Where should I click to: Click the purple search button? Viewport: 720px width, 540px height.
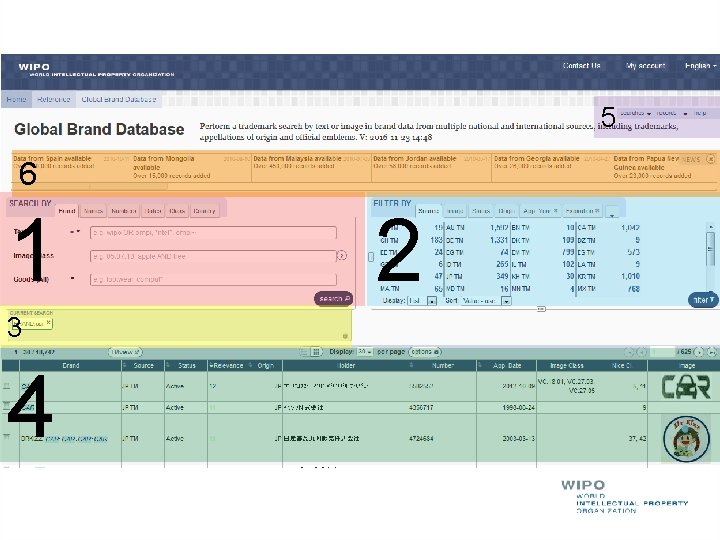[x=333, y=298]
